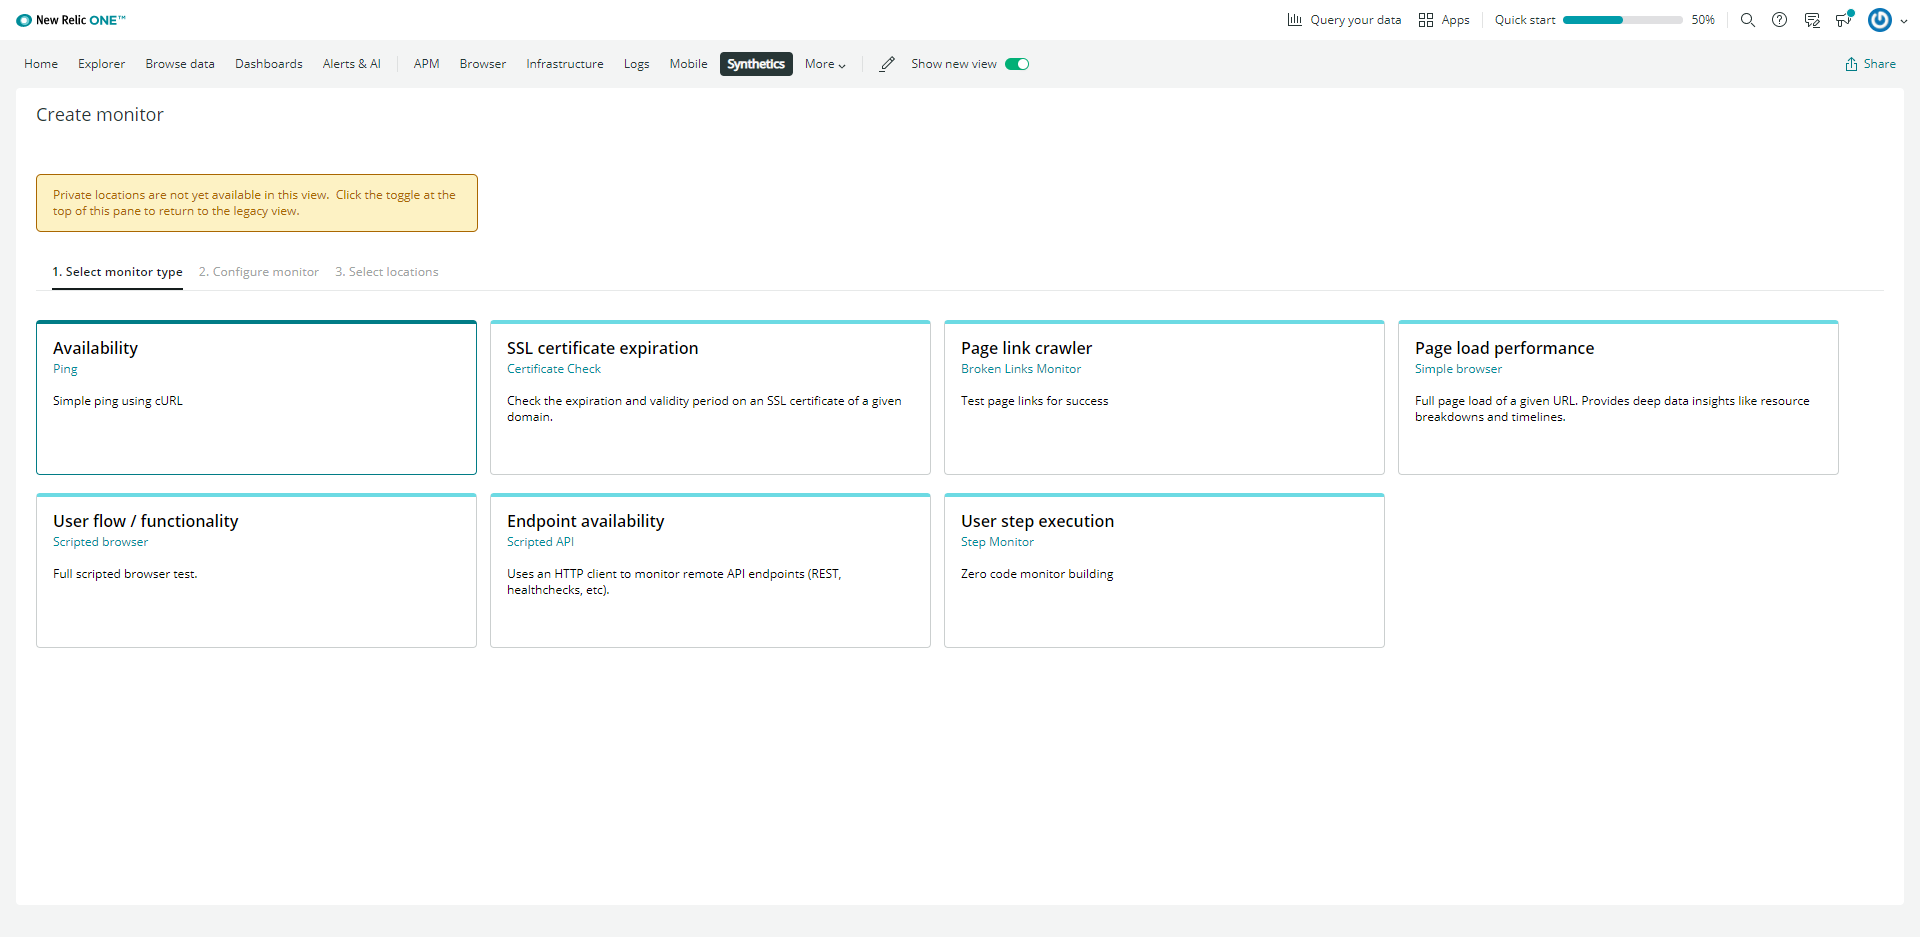The height and width of the screenshot is (937, 1920).
Task: Click the Apps label
Action: 1456,20
